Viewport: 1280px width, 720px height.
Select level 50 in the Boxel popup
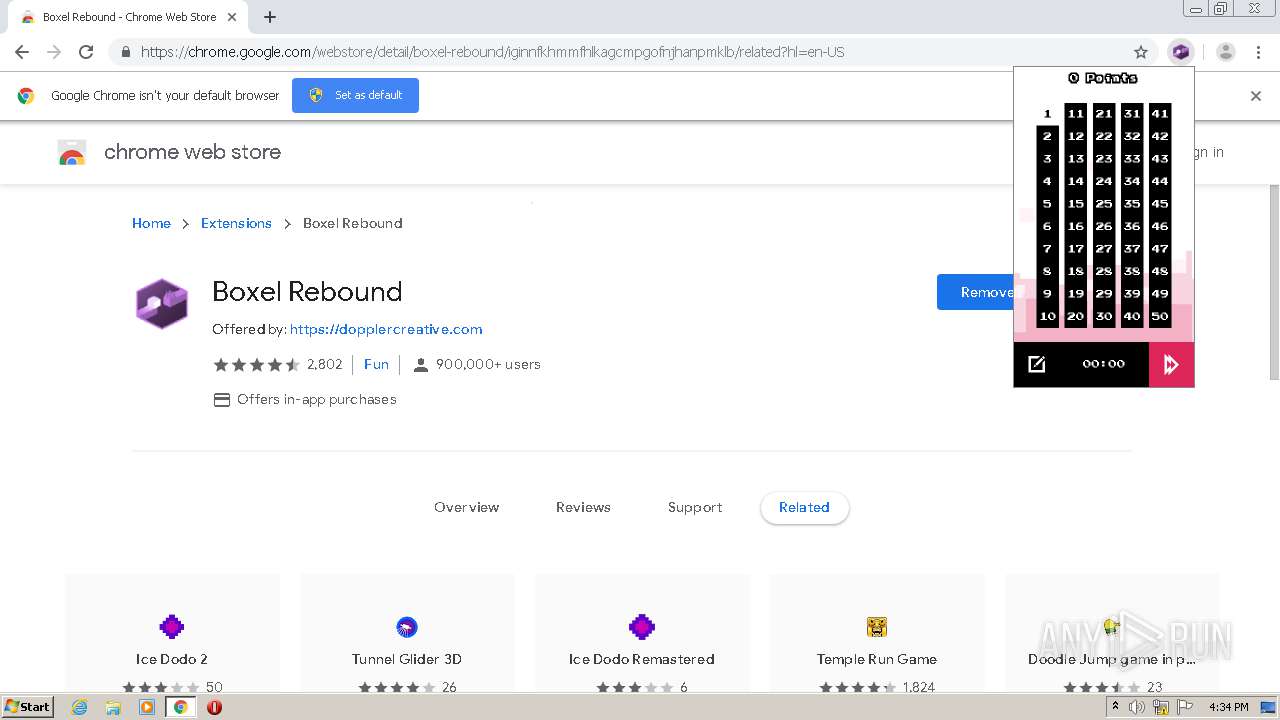(1159, 316)
